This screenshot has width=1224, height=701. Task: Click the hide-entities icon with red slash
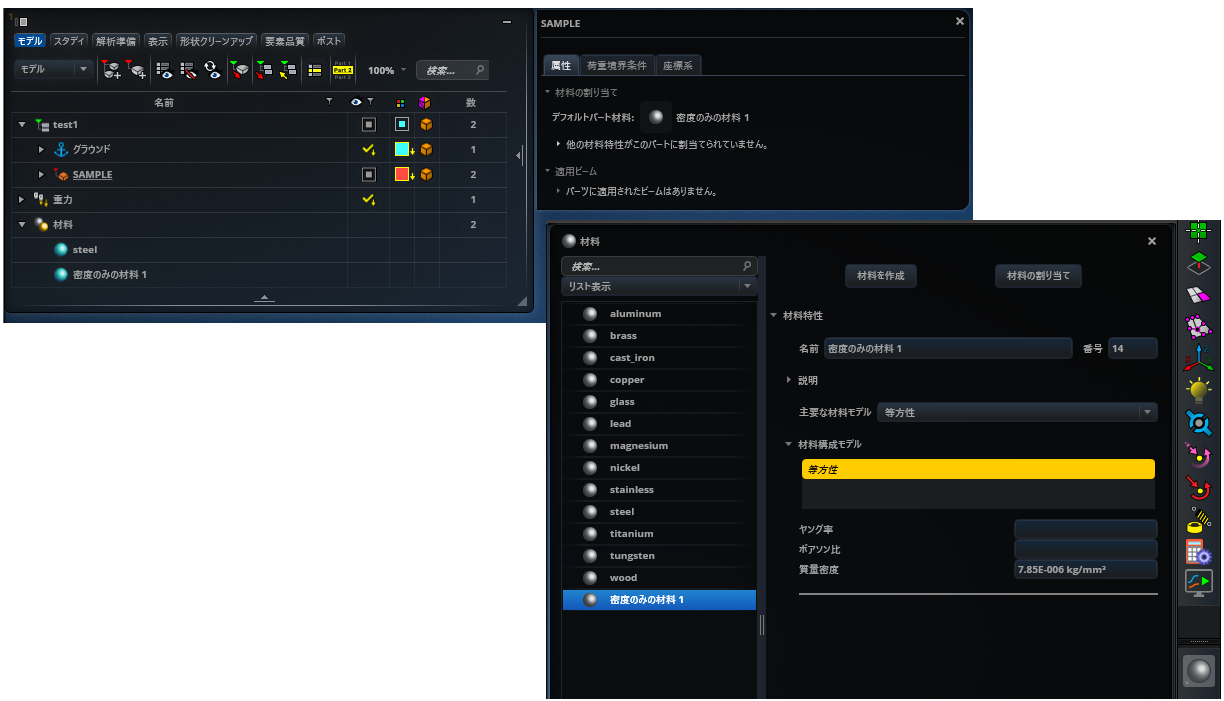tap(188, 70)
